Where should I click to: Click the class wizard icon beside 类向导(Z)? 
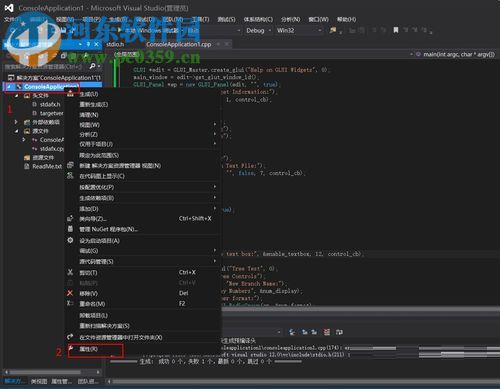(x=70, y=219)
